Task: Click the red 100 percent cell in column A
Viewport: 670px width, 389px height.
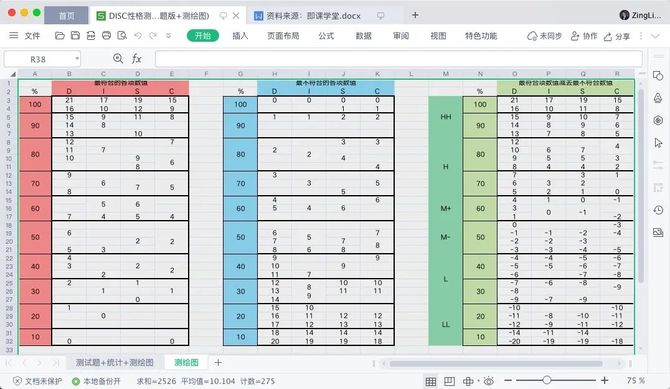Action: click(35, 104)
